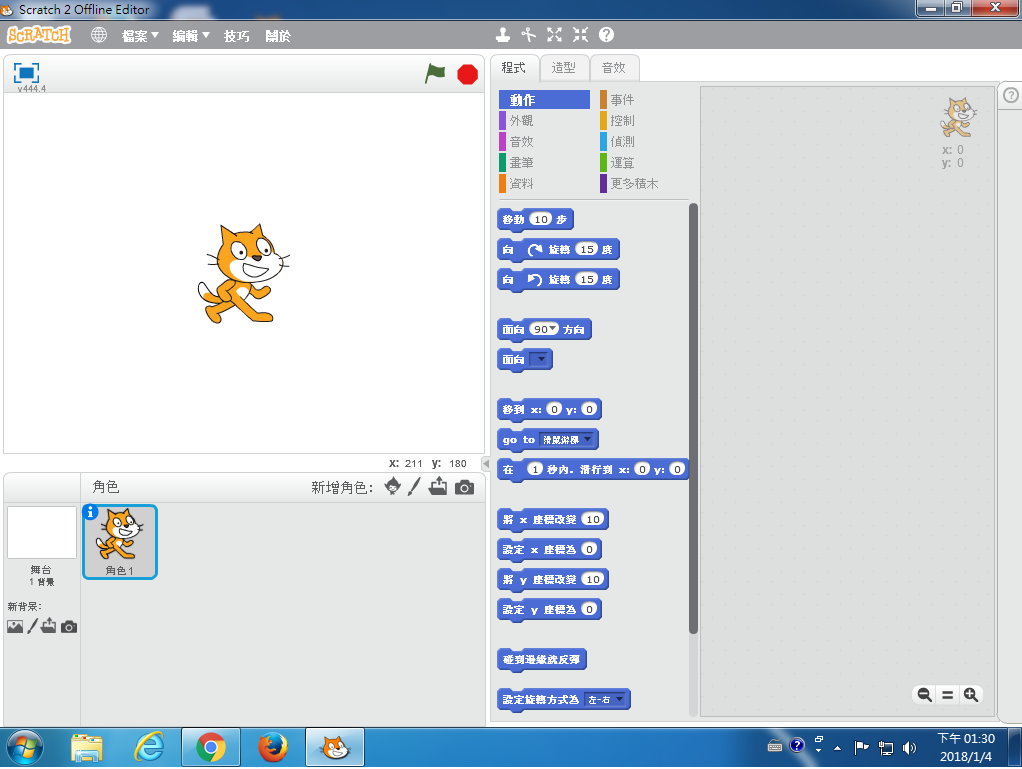Image resolution: width=1022 pixels, height=769 pixels.
Task: Collapse the stage with small arrow
Action: coord(486,463)
